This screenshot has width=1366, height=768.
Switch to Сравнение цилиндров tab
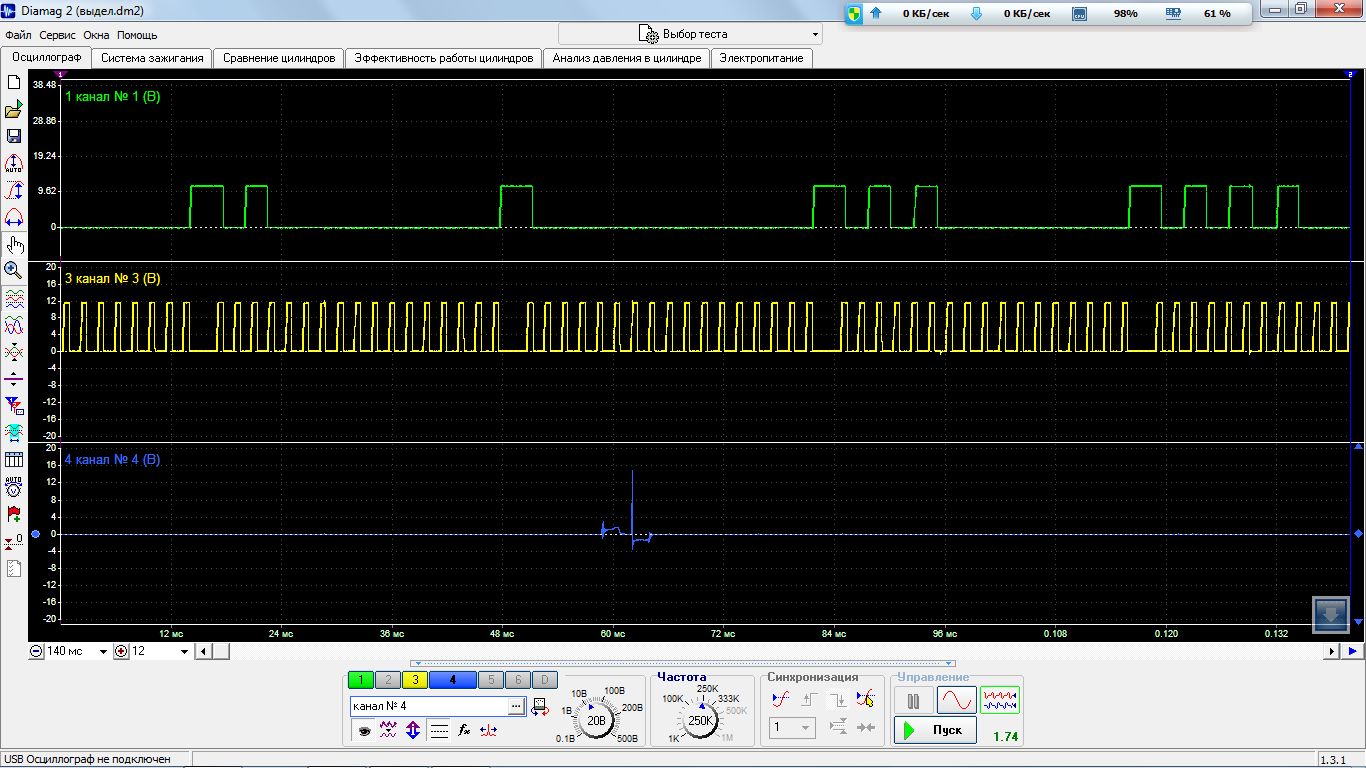[x=279, y=58]
